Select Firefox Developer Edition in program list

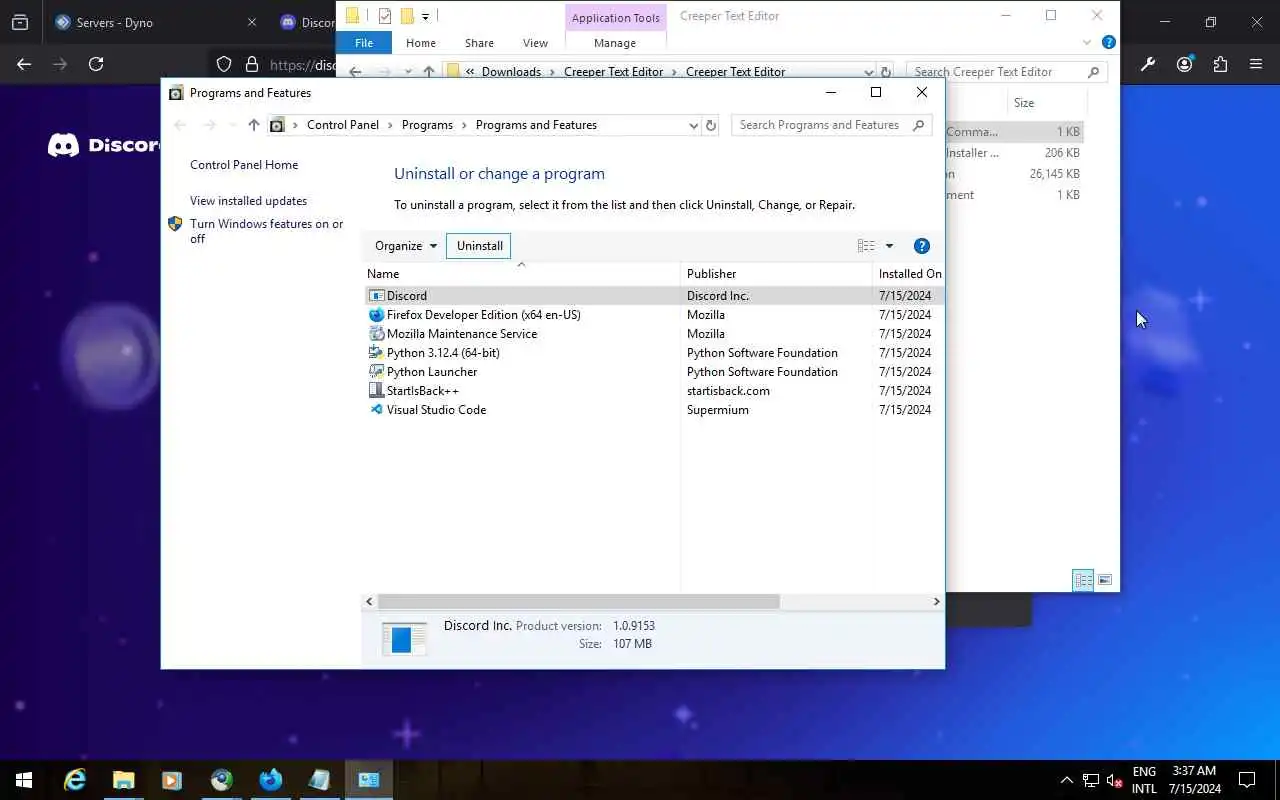(x=654, y=315)
